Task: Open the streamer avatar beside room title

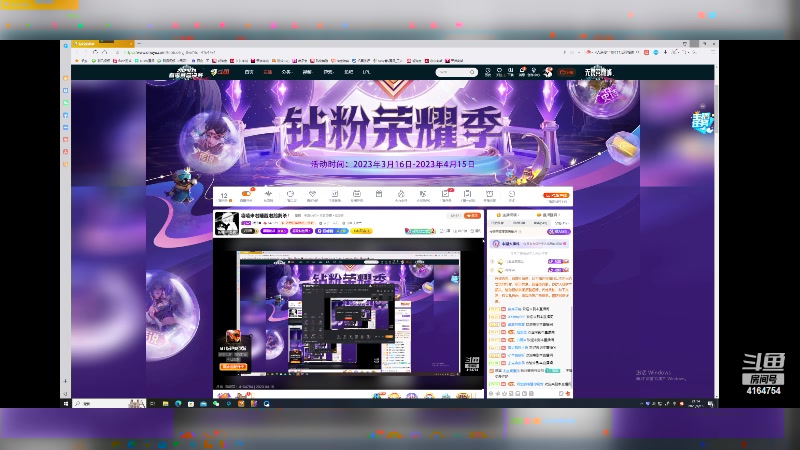Action: [x=226, y=223]
